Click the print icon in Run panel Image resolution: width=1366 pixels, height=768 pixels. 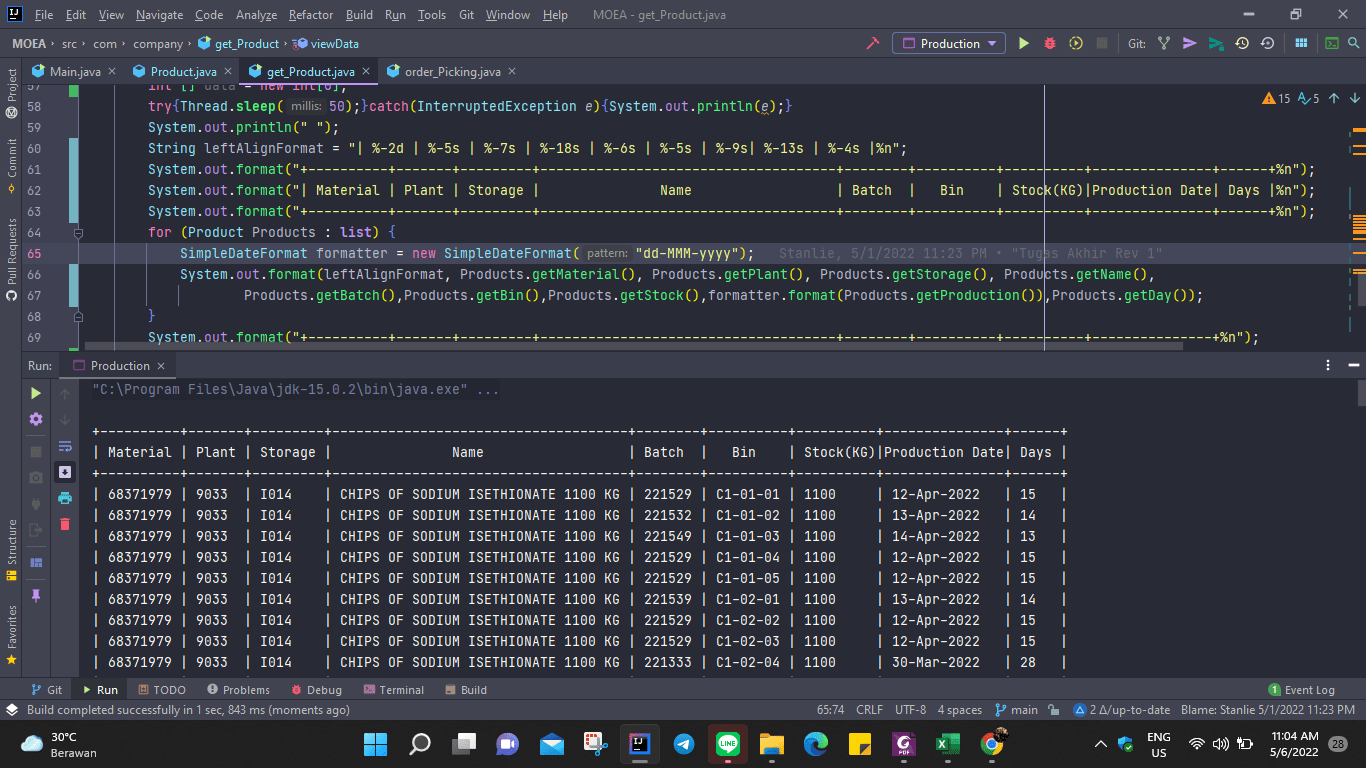click(x=65, y=497)
